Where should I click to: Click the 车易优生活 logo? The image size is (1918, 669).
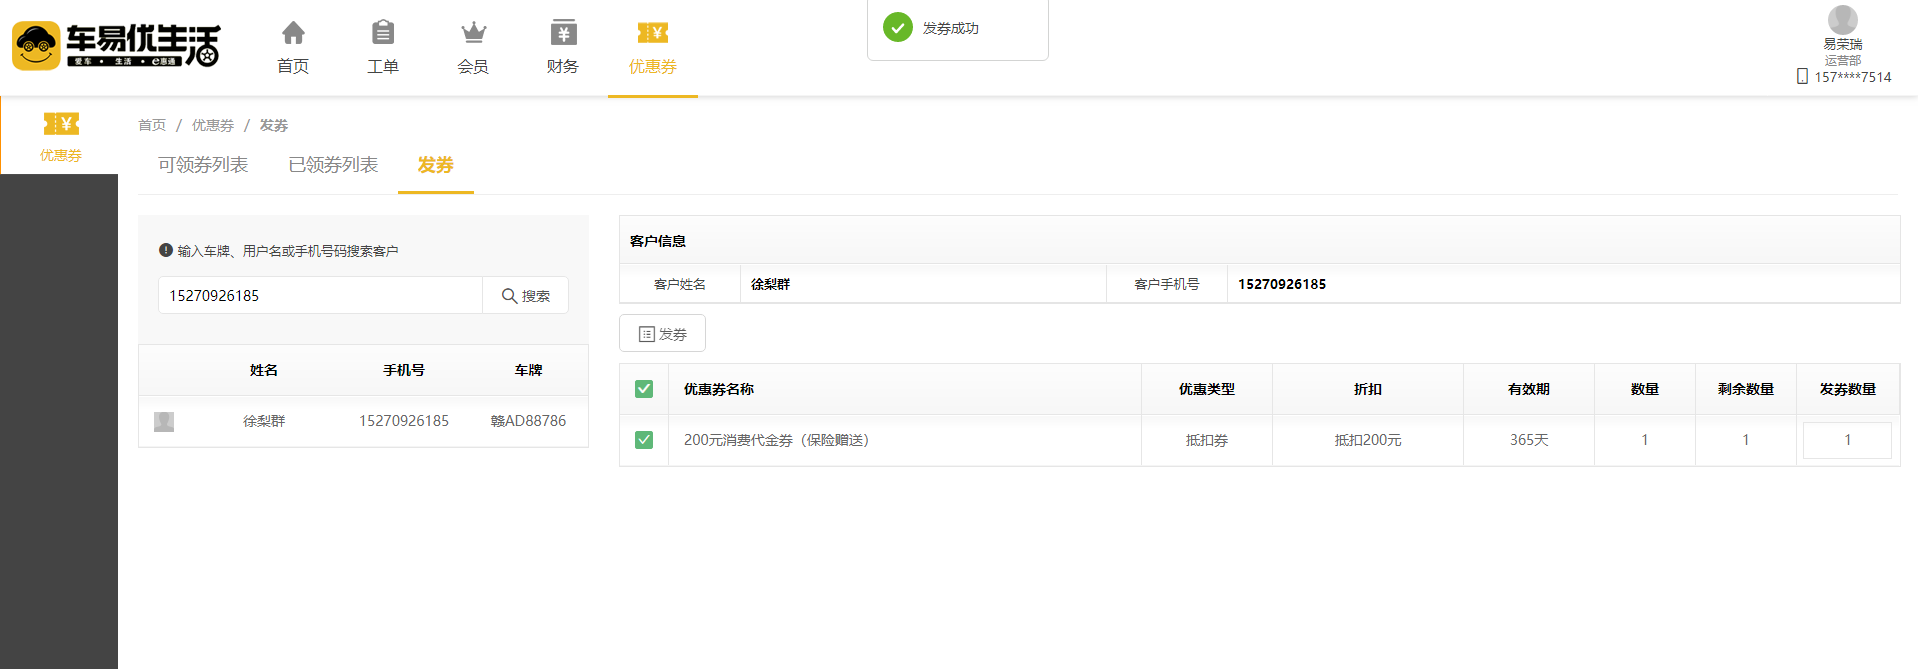click(116, 46)
